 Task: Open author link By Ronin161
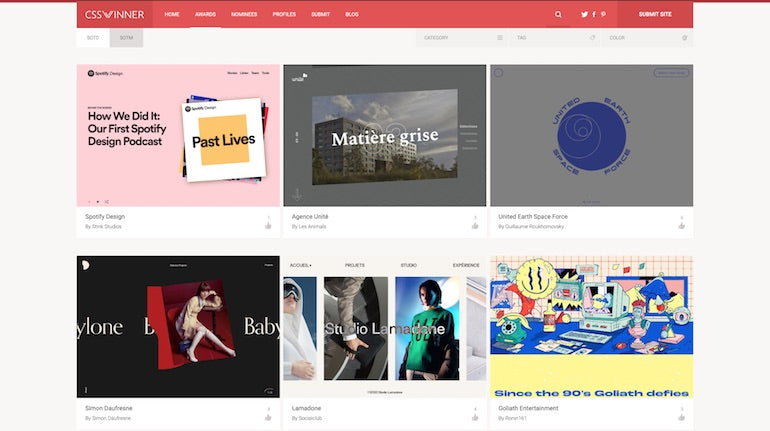[512, 418]
